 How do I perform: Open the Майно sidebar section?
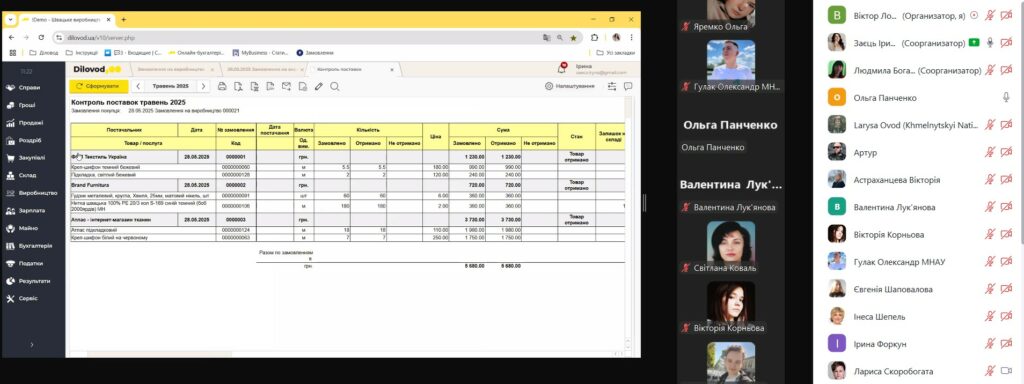(x=22, y=229)
